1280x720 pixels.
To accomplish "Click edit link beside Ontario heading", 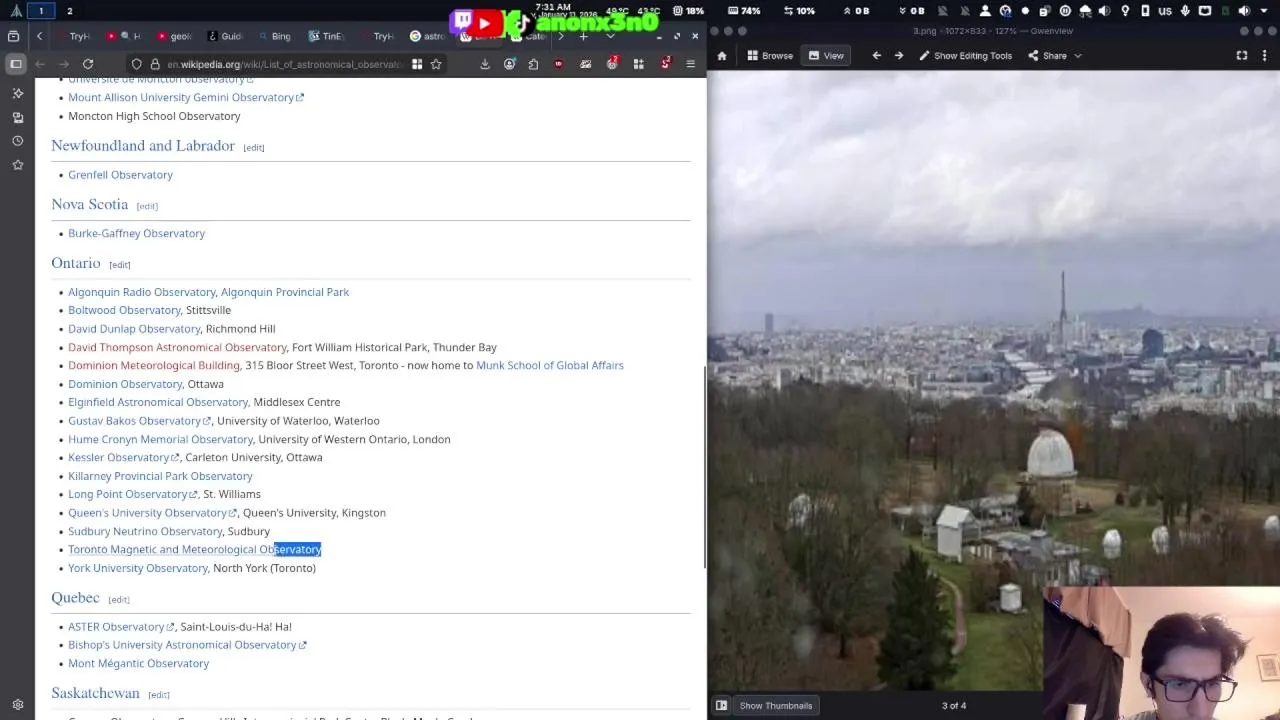I will [x=120, y=265].
